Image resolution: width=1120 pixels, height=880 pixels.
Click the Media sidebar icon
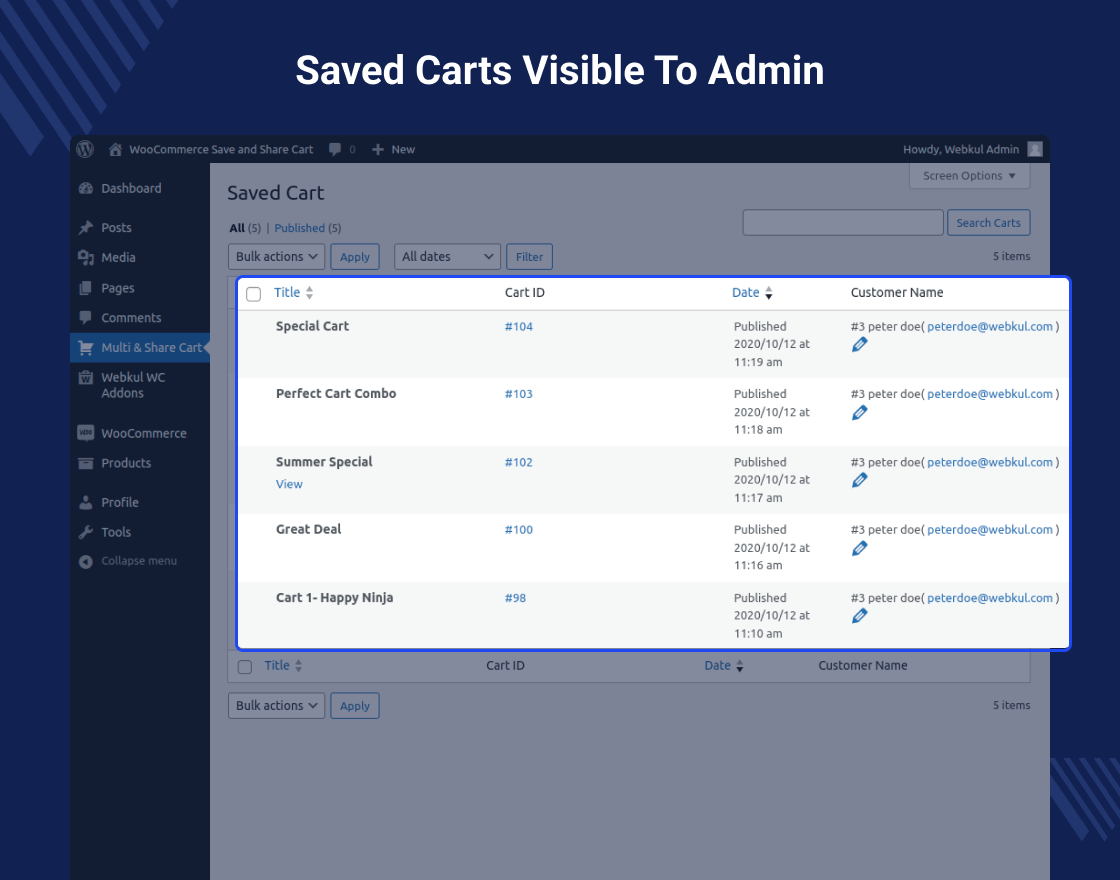86,258
